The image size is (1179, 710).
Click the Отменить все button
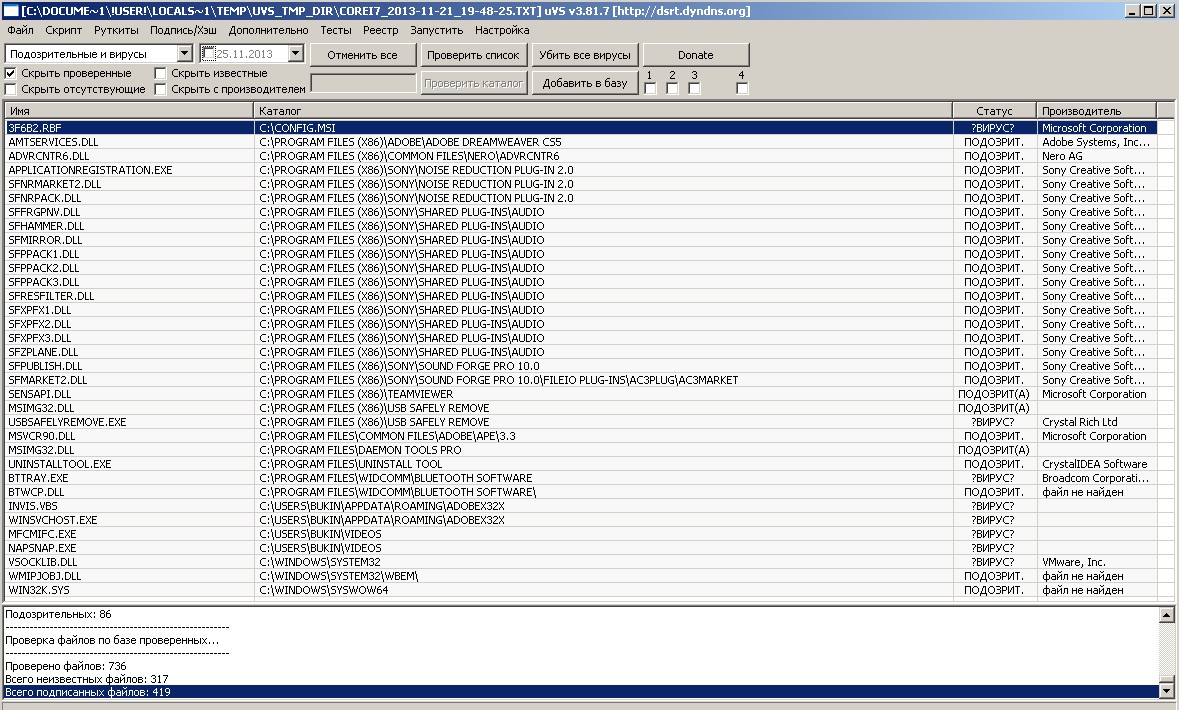tap(362, 55)
